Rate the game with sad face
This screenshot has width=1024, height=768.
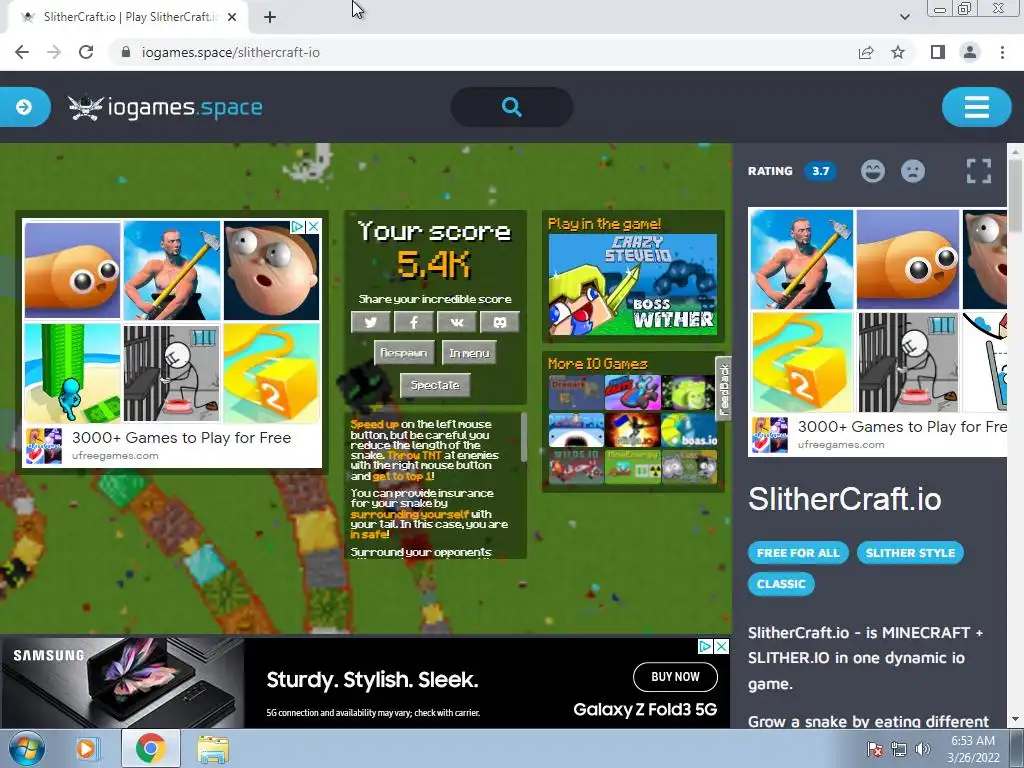click(x=913, y=171)
